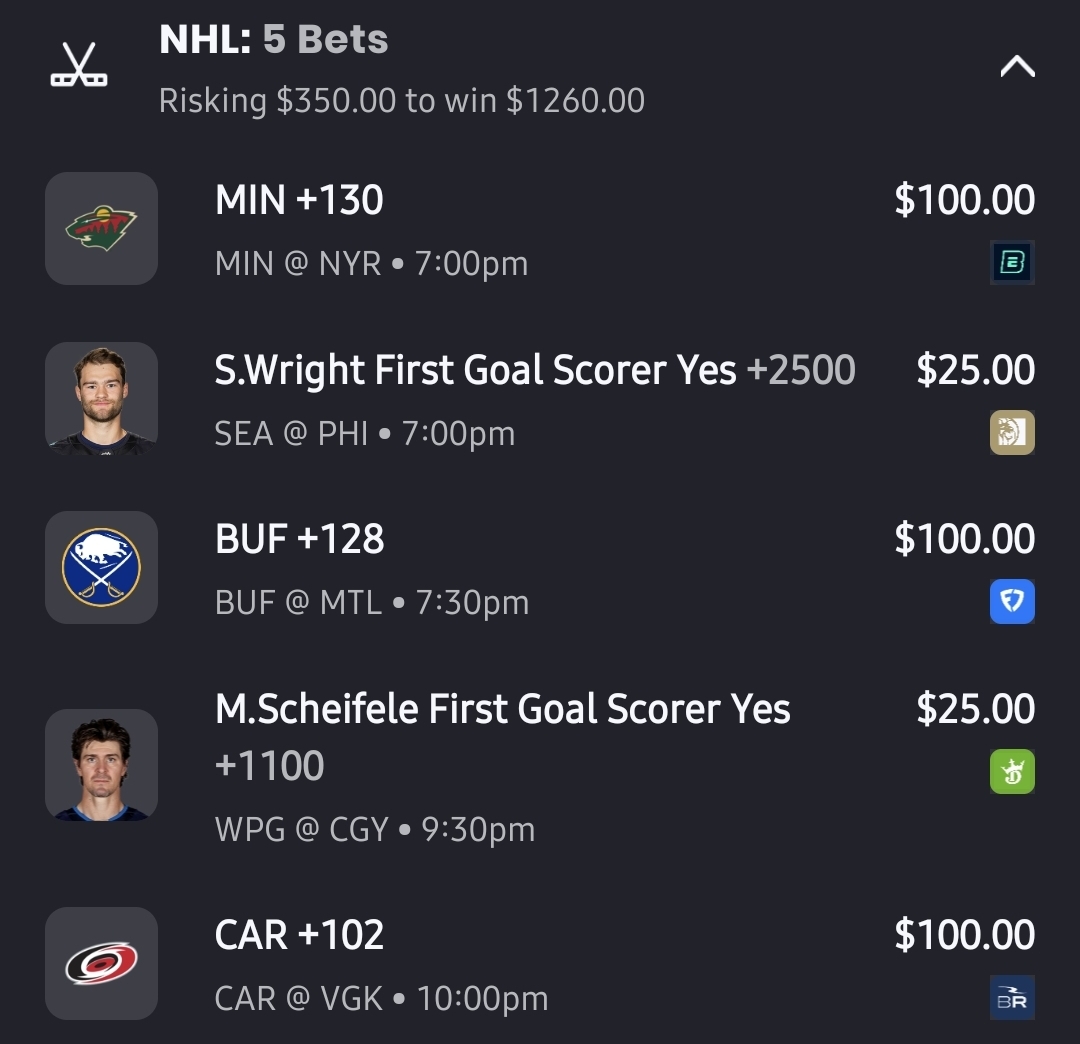
Task: Tap the Buffalo Sabres team logo
Action: pos(101,567)
